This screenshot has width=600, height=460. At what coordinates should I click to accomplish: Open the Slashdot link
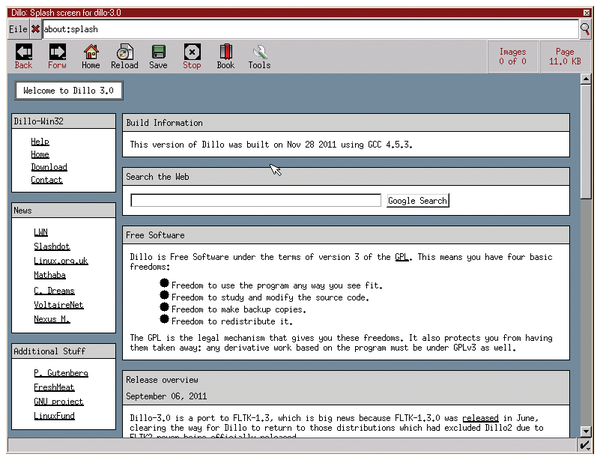(52, 246)
